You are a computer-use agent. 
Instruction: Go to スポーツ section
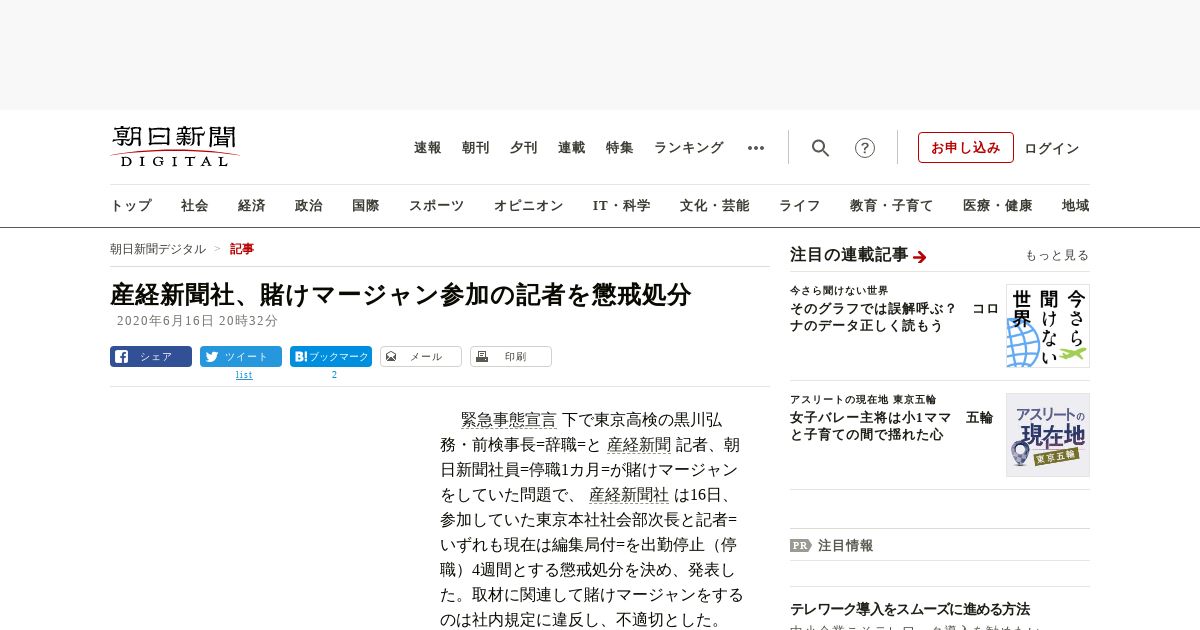pos(436,206)
